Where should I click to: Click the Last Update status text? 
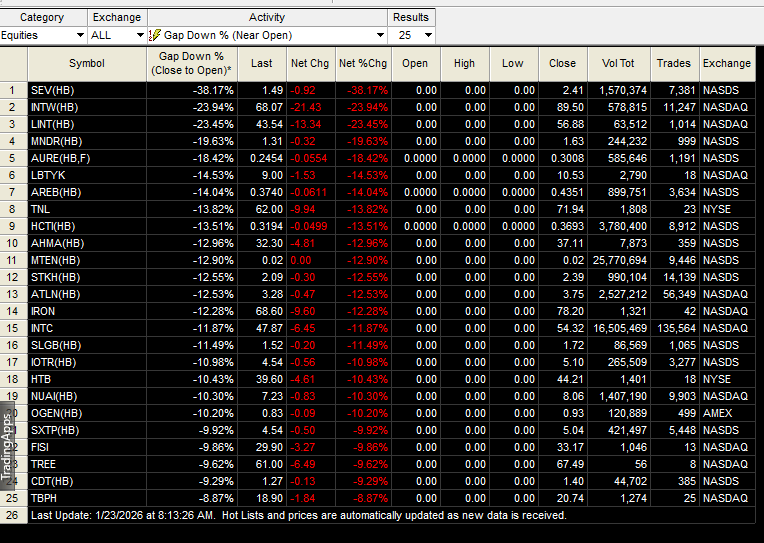click(299, 515)
